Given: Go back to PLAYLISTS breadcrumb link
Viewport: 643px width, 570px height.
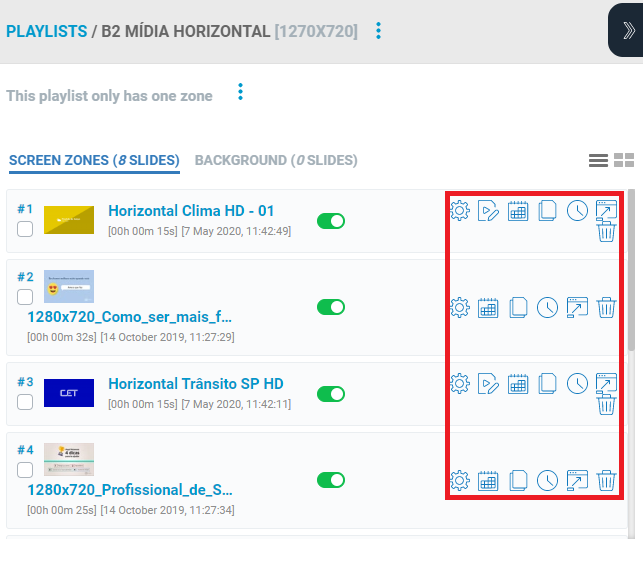Looking at the screenshot, I should click(x=46, y=32).
